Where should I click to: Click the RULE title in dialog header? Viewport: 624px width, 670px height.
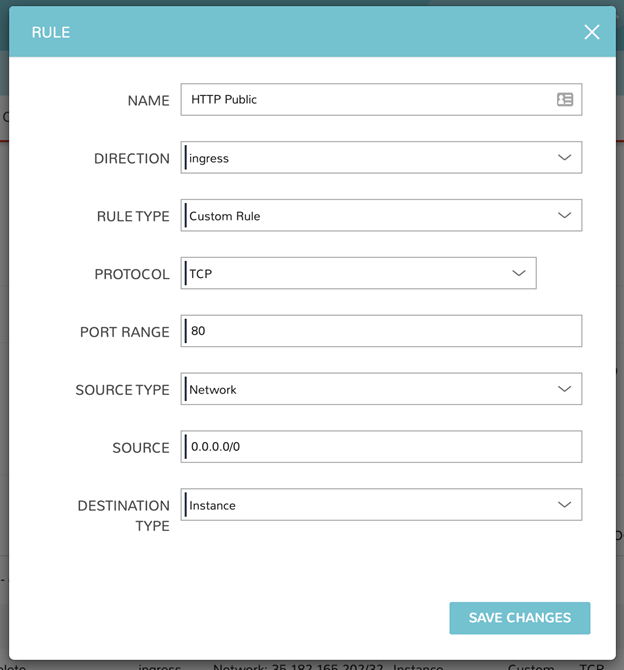51,32
